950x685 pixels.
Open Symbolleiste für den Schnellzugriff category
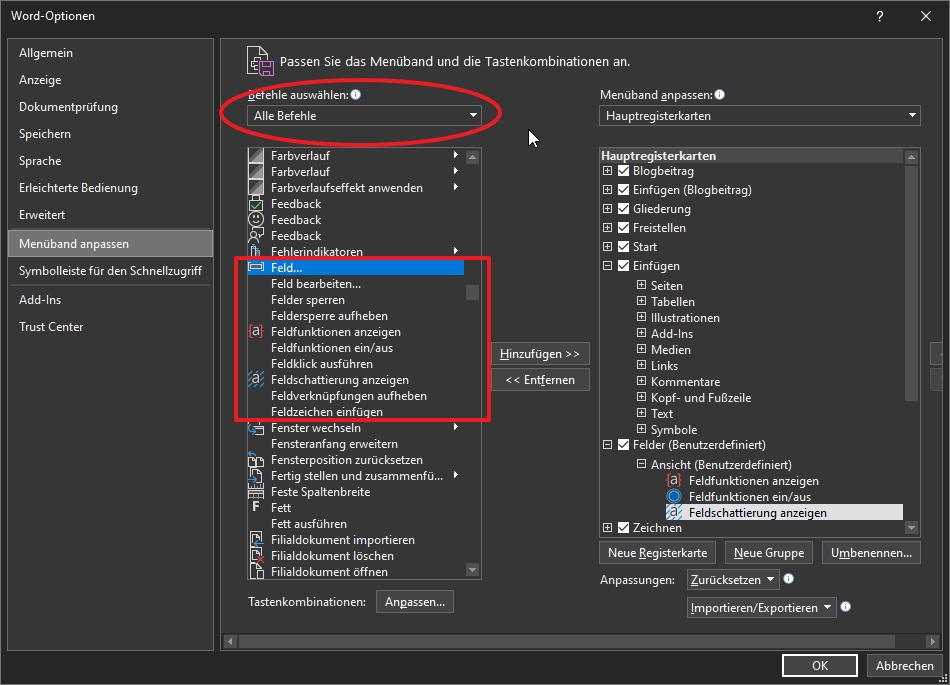point(110,271)
